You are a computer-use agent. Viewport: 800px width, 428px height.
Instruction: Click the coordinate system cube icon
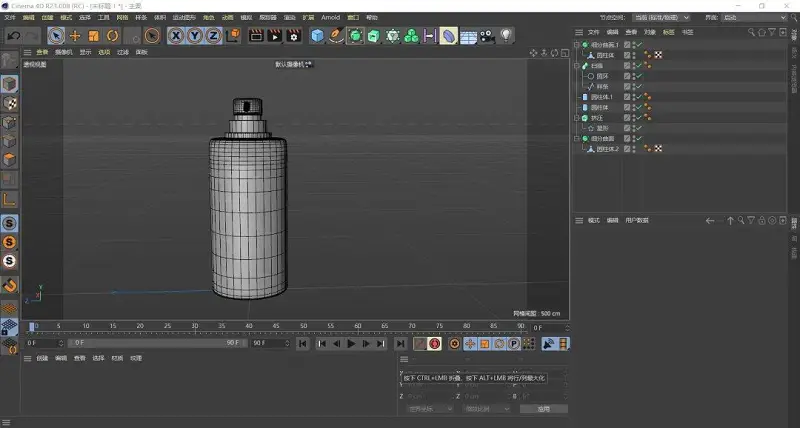pos(233,35)
